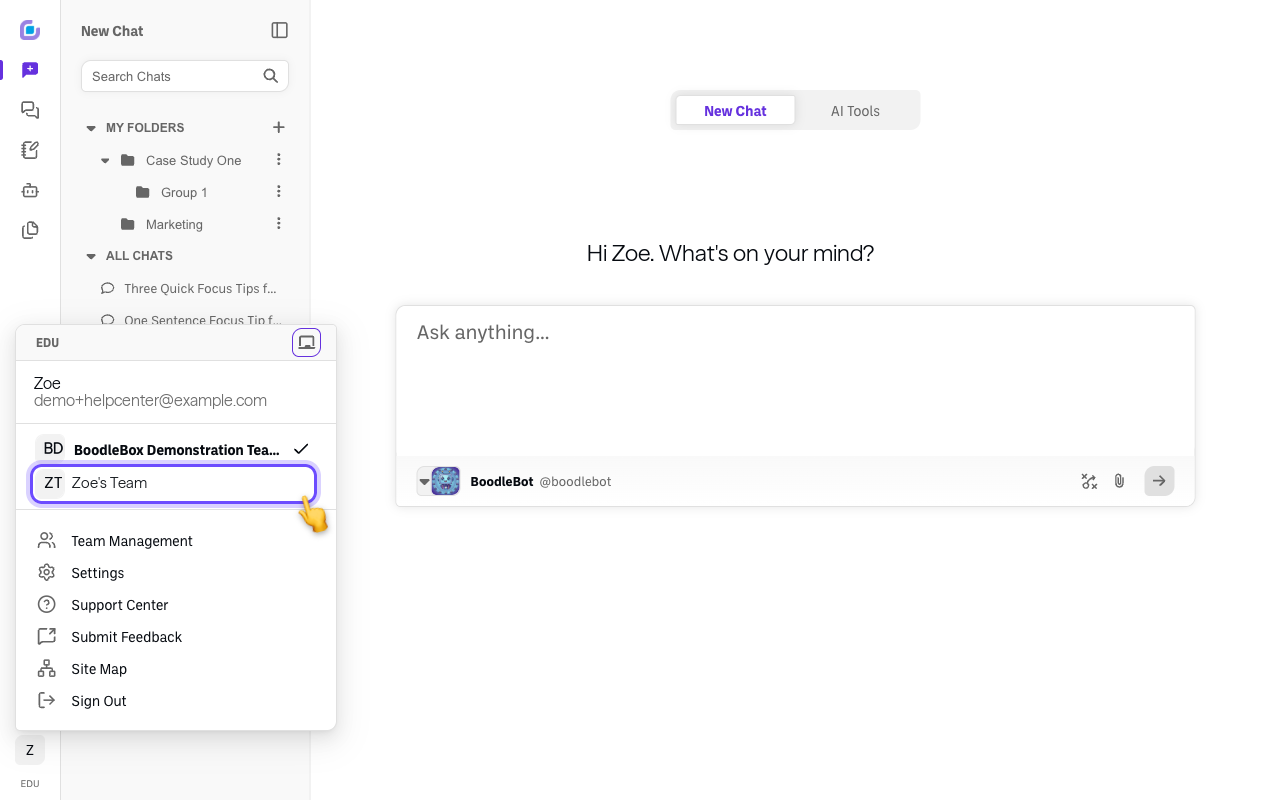The width and height of the screenshot is (1280, 800).
Task: Open the bots icon in left rail
Action: (x=30, y=190)
